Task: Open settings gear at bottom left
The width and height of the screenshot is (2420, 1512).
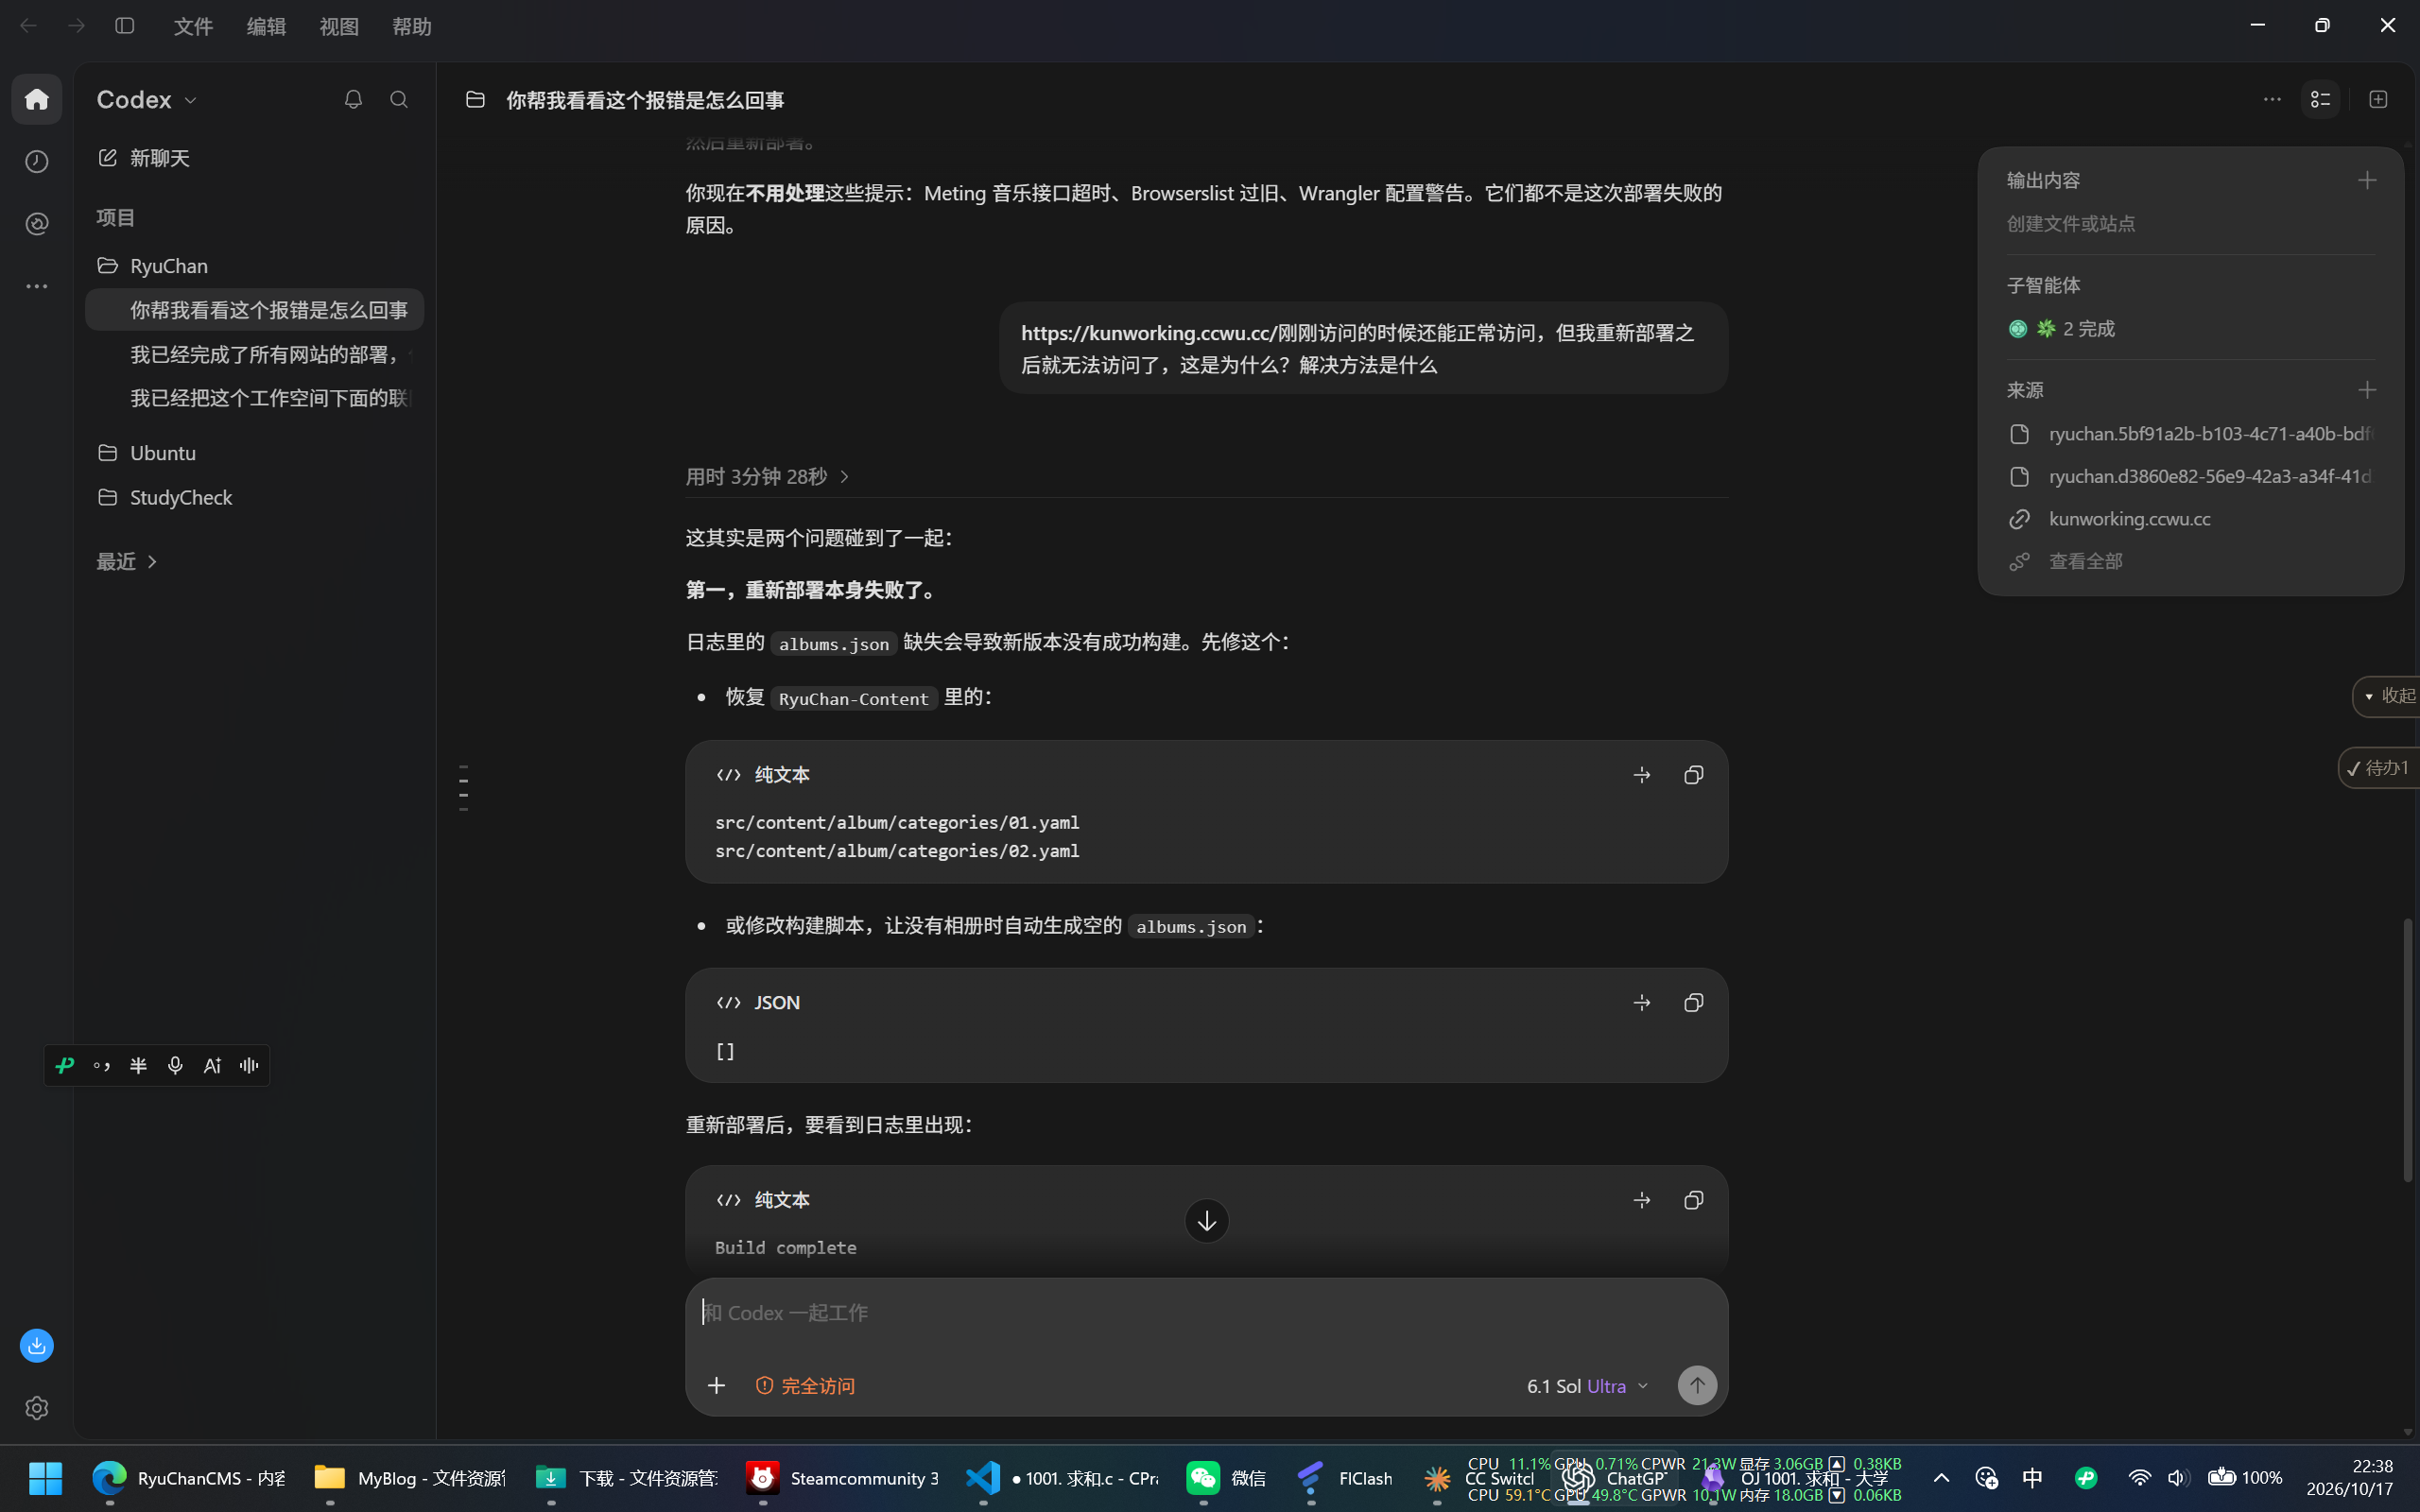Action: pyautogui.click(x=37, y=1408)
